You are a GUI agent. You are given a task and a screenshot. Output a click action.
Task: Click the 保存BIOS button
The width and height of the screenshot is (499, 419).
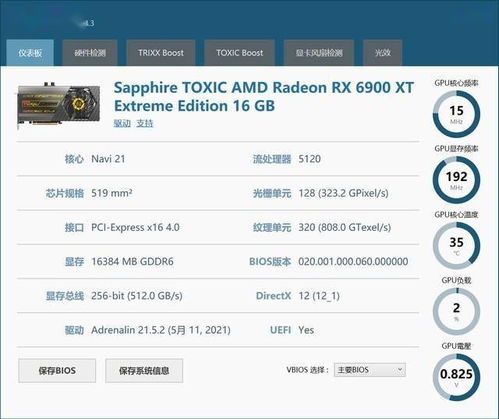(x=57, y=371)
